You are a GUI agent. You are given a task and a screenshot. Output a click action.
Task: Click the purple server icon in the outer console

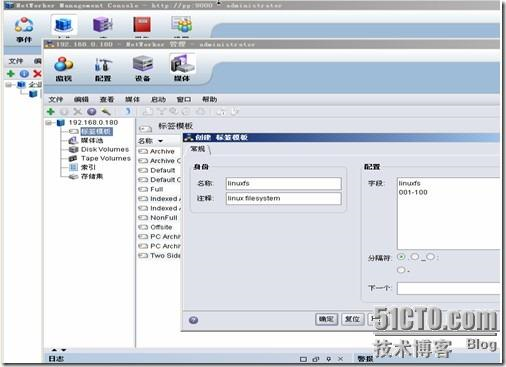tap(102, 25)
